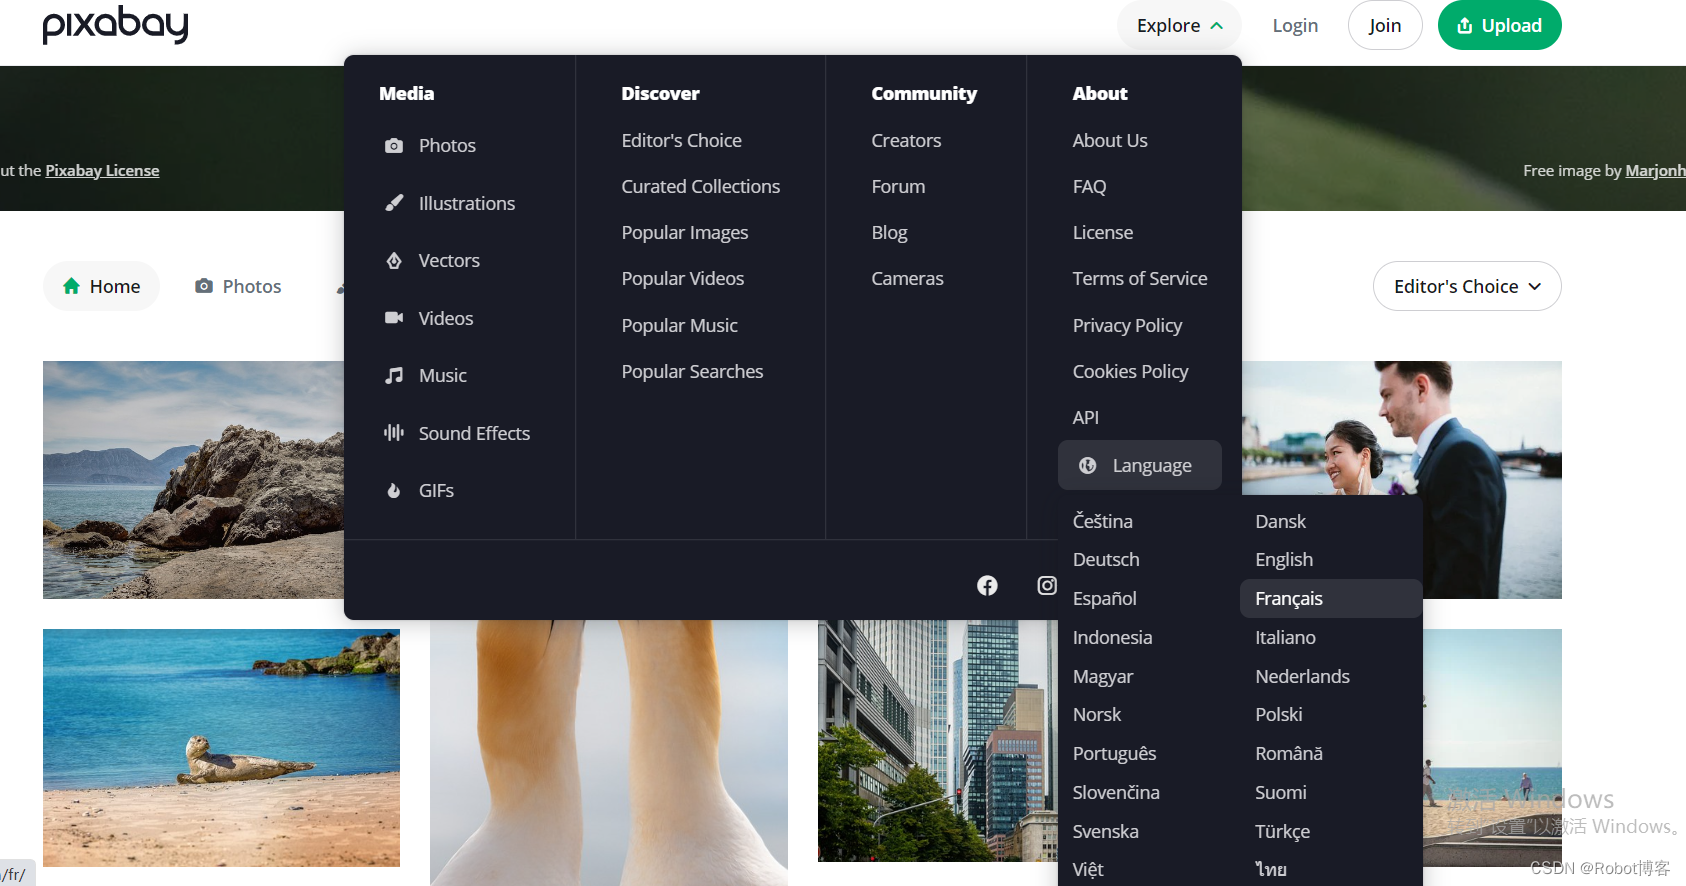1686x886 pixels.
Task: Select Dansk language
Action: click(x=1280, y=522)
